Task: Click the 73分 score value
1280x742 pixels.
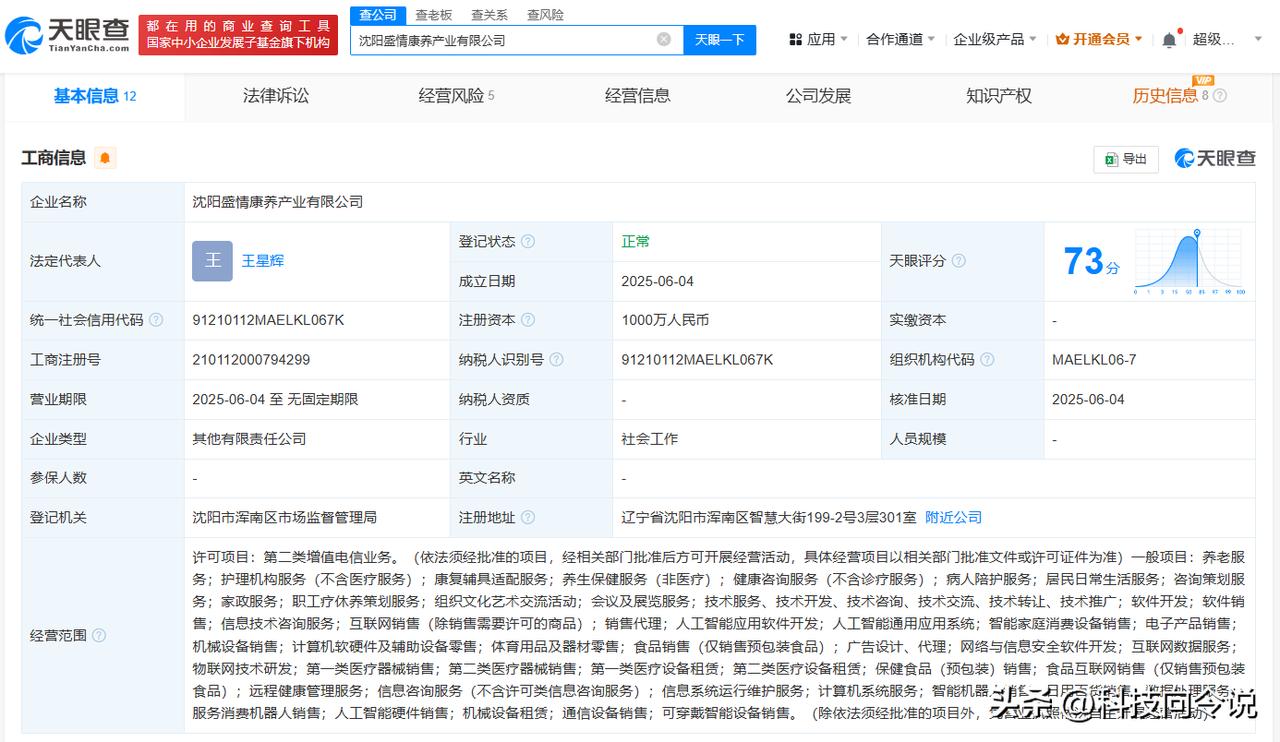Action: point(1092,262)
